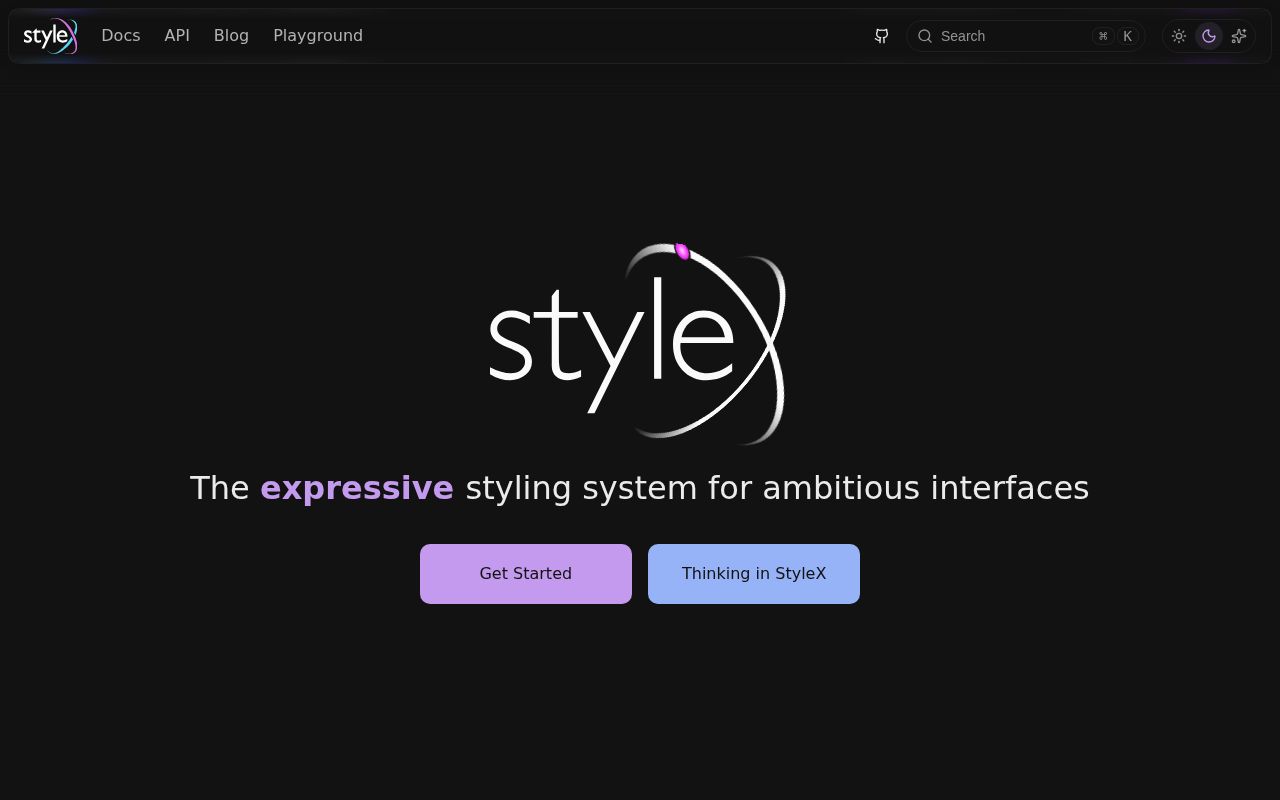Select dark theme moon icon
The height and width of the screenshot is (800, 1280).
point(1209,36)
